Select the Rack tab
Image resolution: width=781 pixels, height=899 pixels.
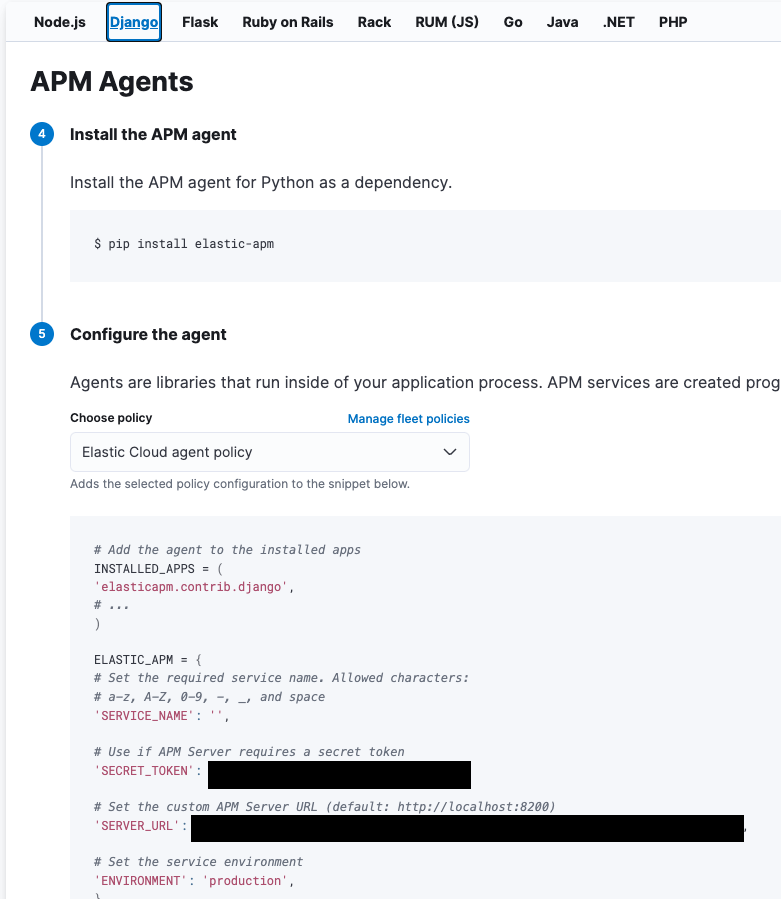click(x=374, y=22)
